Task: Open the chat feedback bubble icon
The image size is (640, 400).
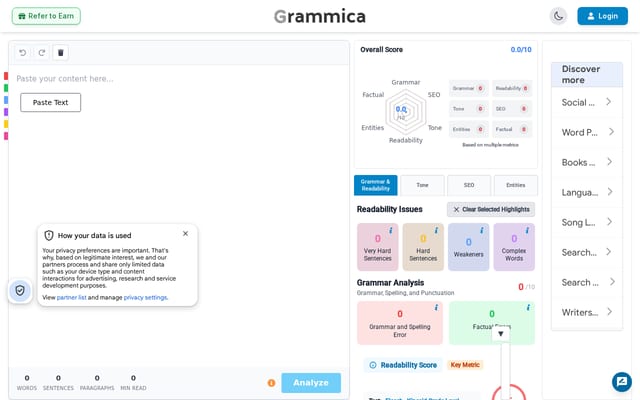Action: click(x=622, y=382)
